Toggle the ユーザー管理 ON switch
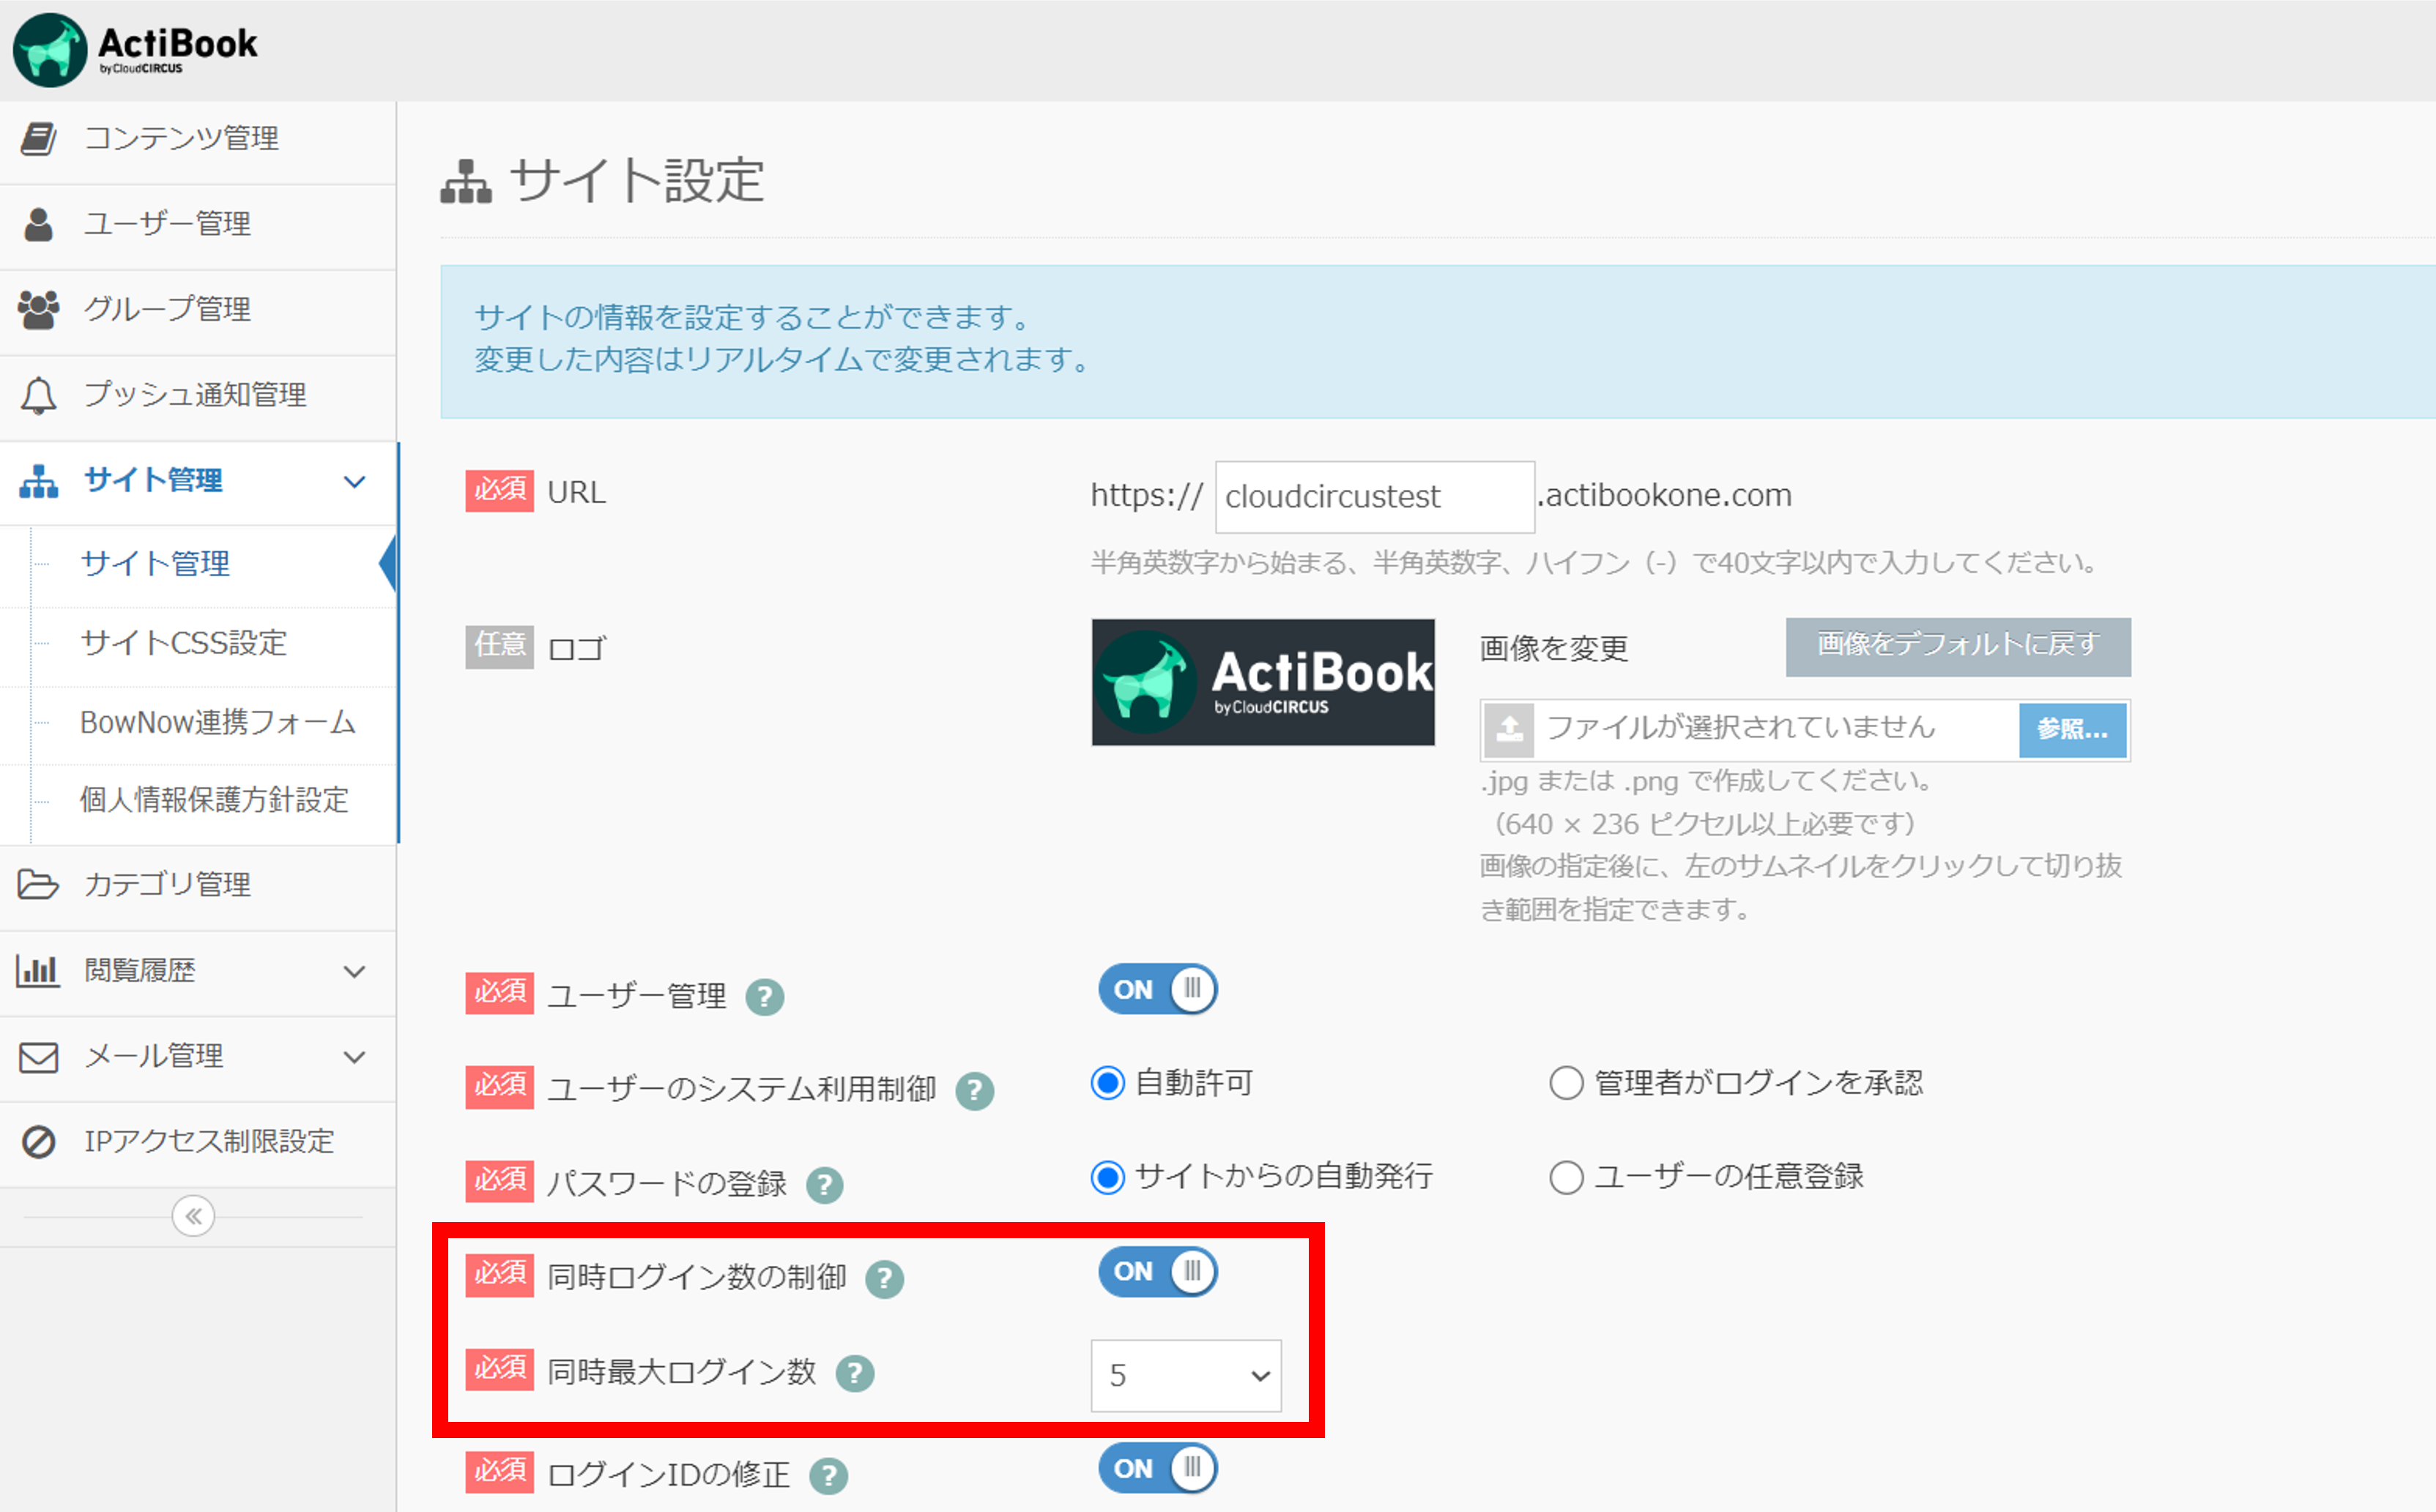2436x1512 pixels. pos(1157,990)
